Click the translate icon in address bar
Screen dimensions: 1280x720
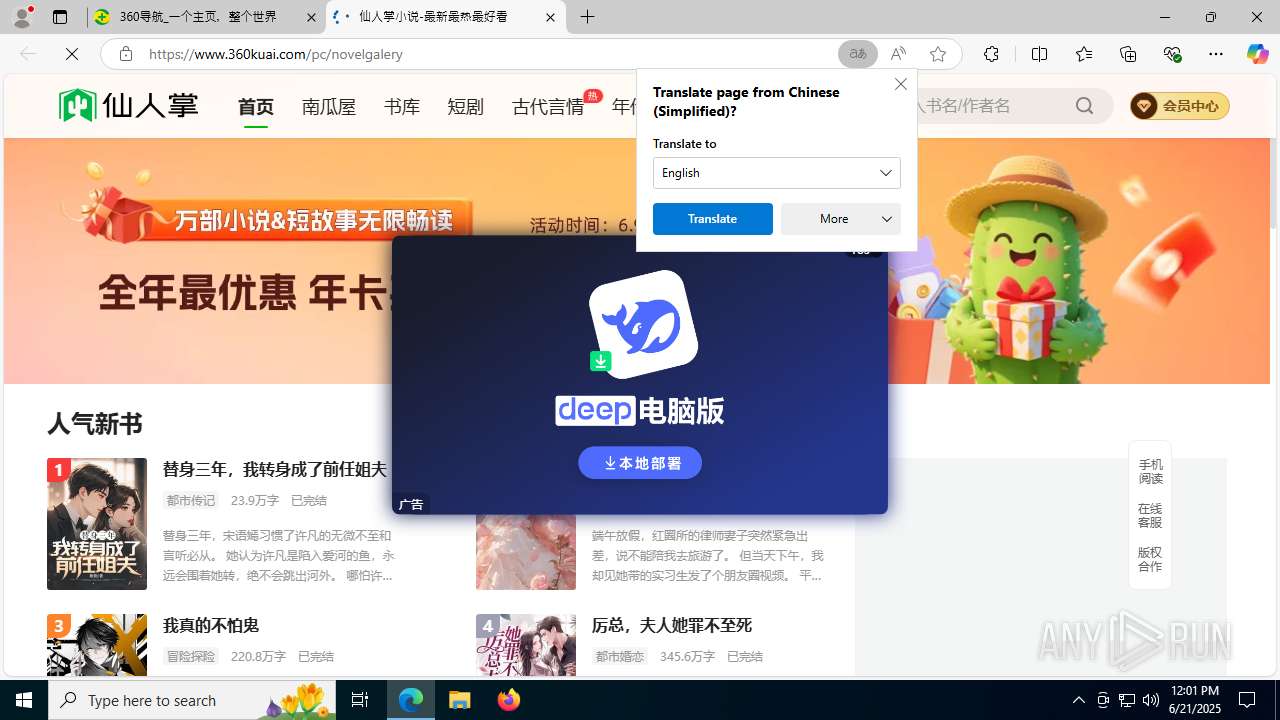point(858,54)
